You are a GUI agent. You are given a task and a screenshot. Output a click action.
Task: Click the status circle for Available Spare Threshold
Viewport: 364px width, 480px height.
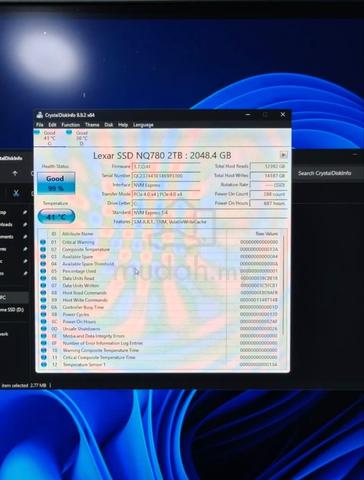(x=43, y=264)
